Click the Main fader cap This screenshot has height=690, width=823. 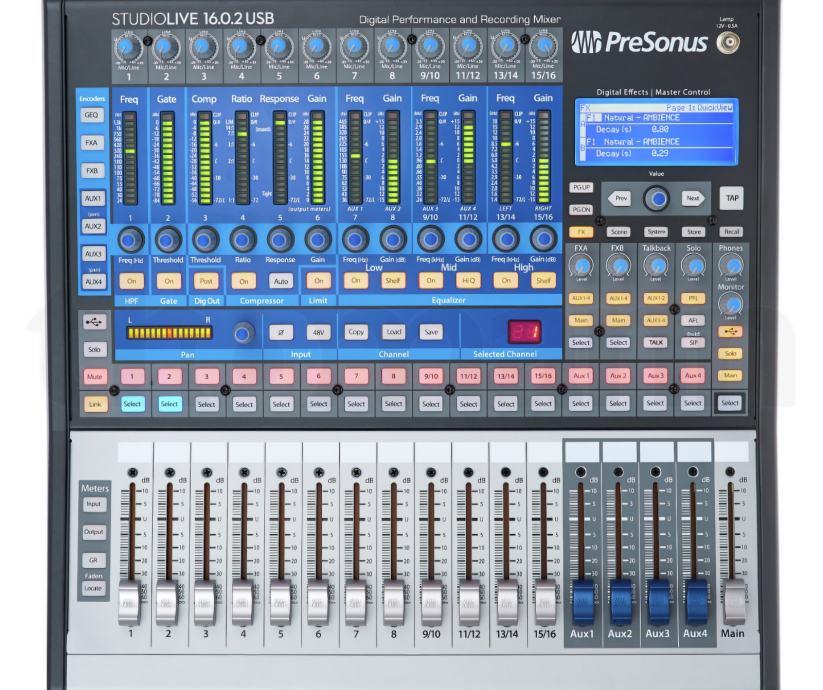734,602
